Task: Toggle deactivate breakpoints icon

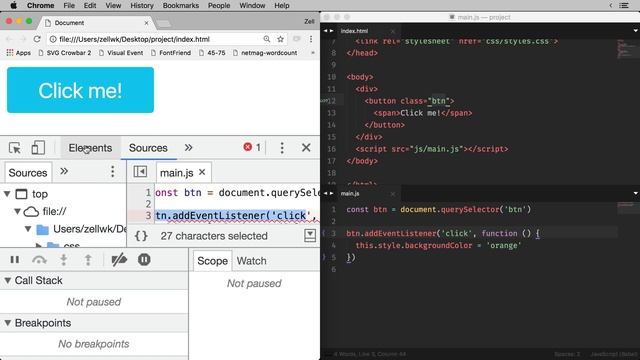Action: tap(119, 260)
